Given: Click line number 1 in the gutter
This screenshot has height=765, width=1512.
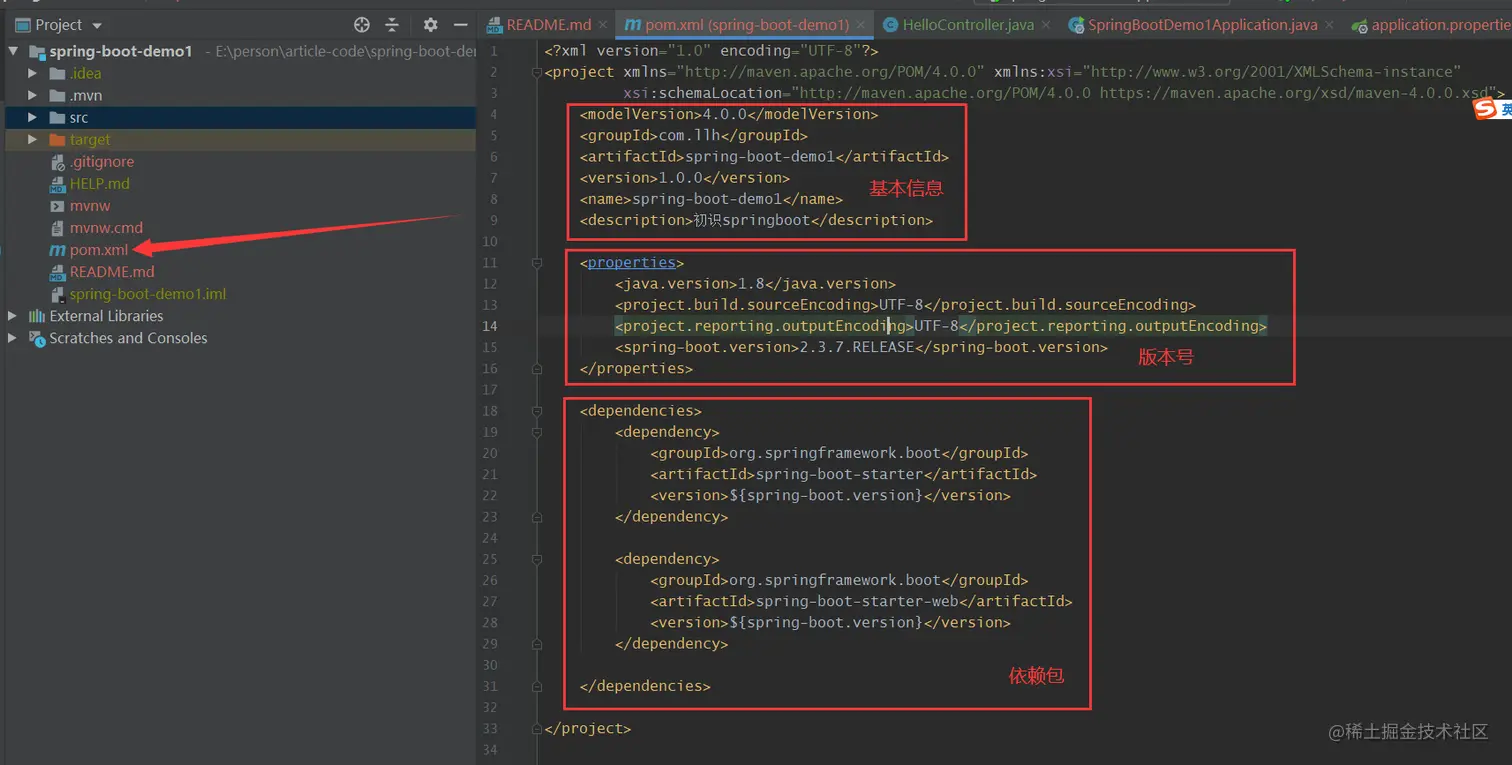Looking at the screenshot, I should coord(493,51).
